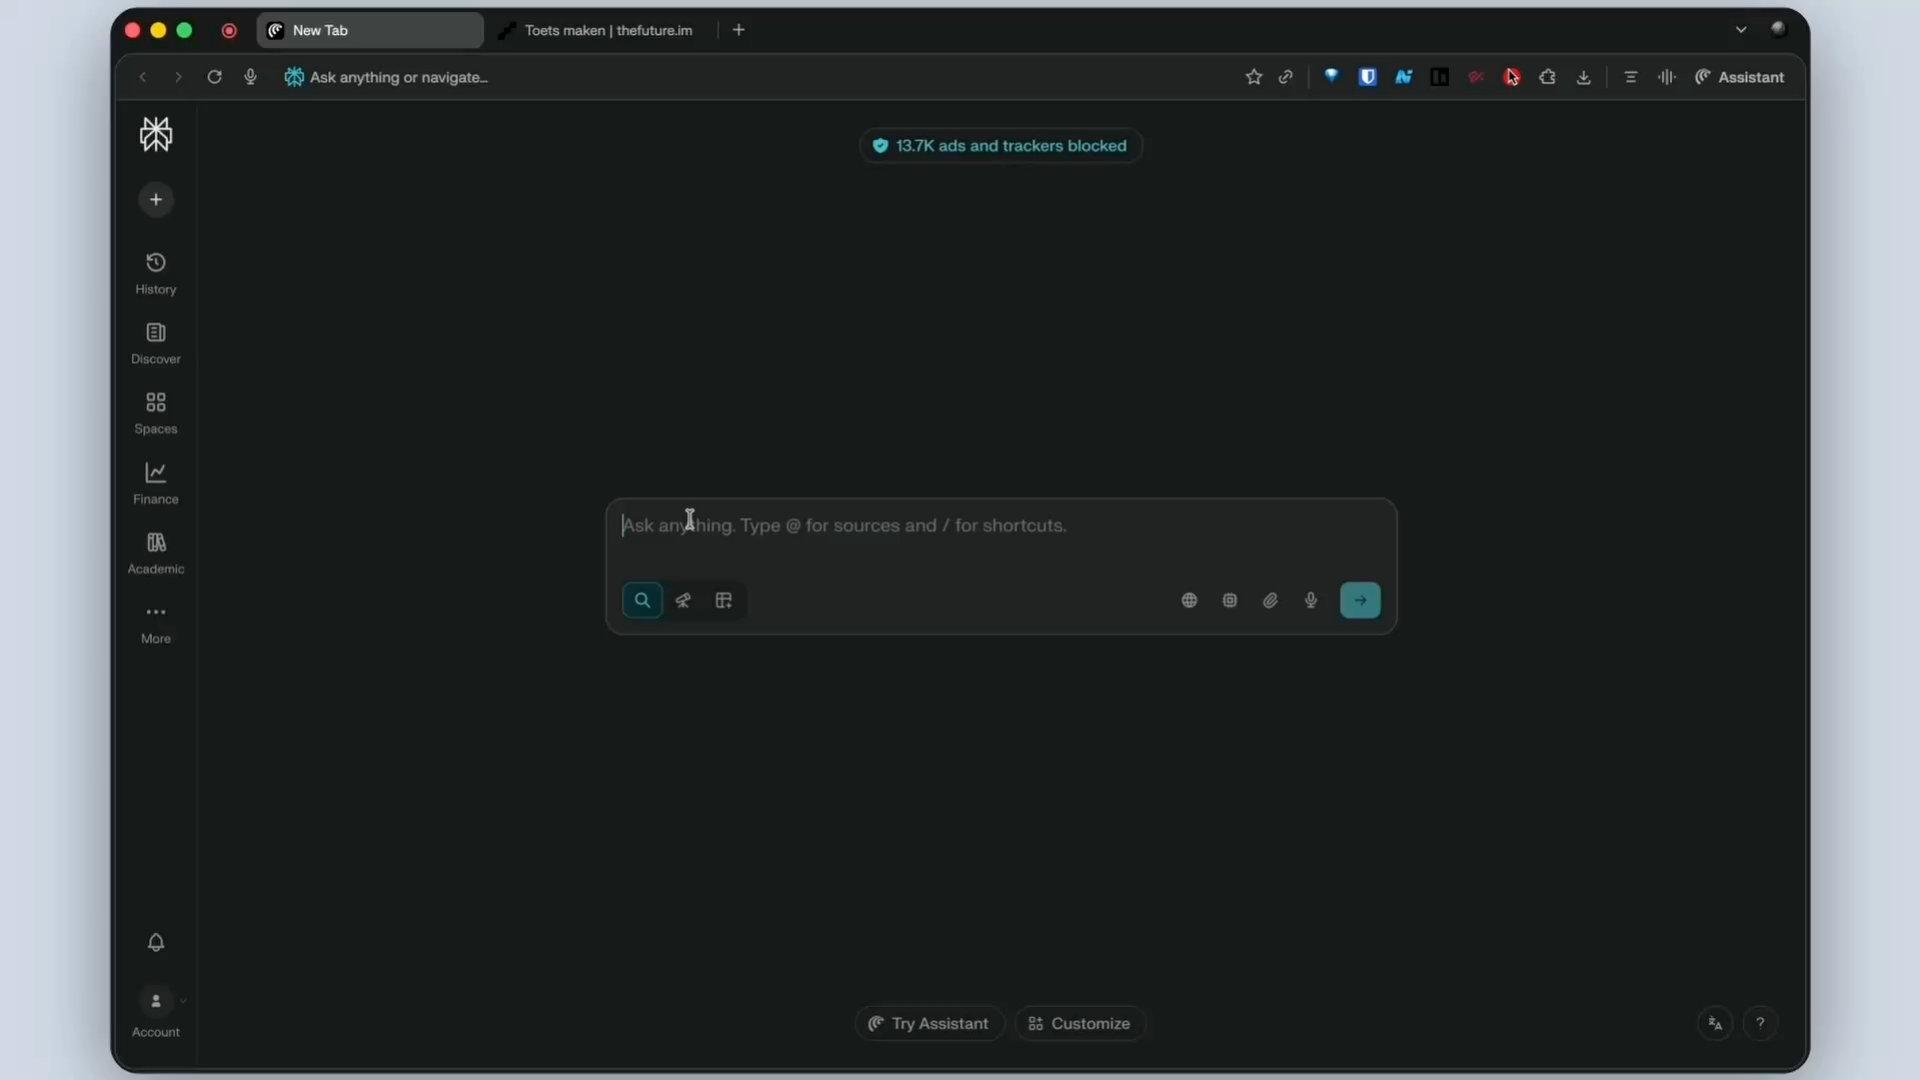Open the Discover sidebar section
Screen dimensions: 1920x1080
[156, 343]
